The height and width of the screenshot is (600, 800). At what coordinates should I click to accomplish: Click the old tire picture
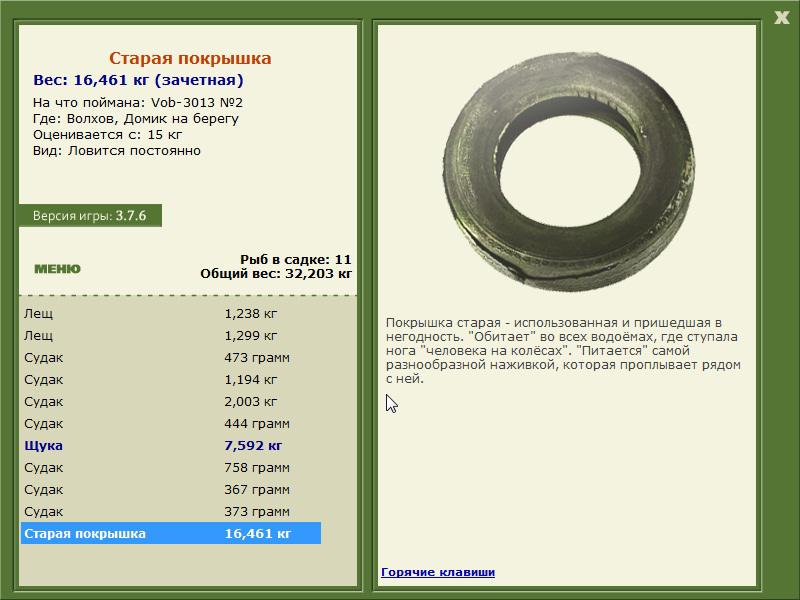pyautogui.click(x=569, y=171)
